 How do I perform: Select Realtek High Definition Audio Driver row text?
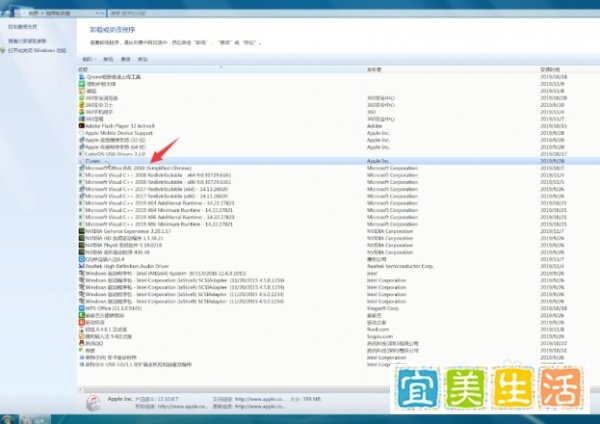[127, 266]
